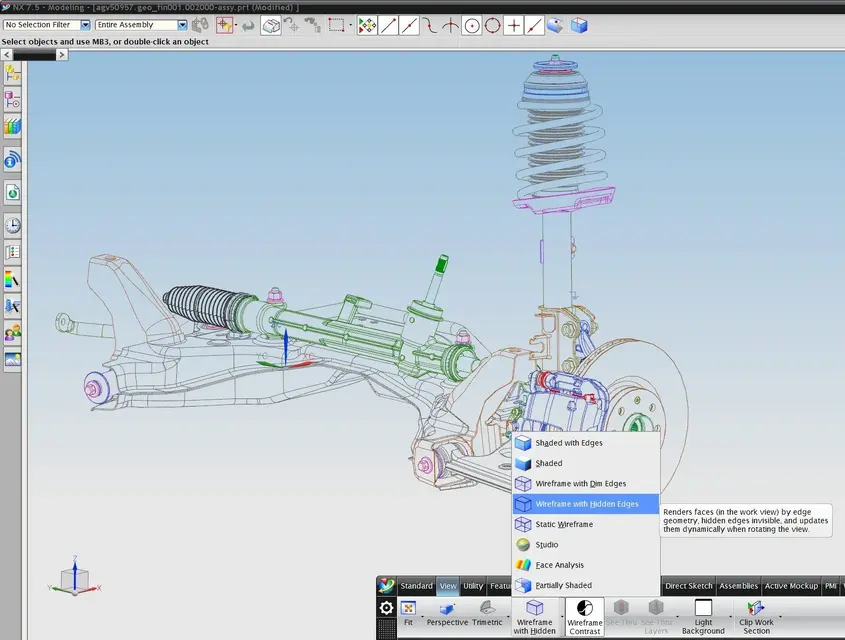Click the blue cube bounded grid snap icon
The image size is (845, 640).
coord(579,25)
